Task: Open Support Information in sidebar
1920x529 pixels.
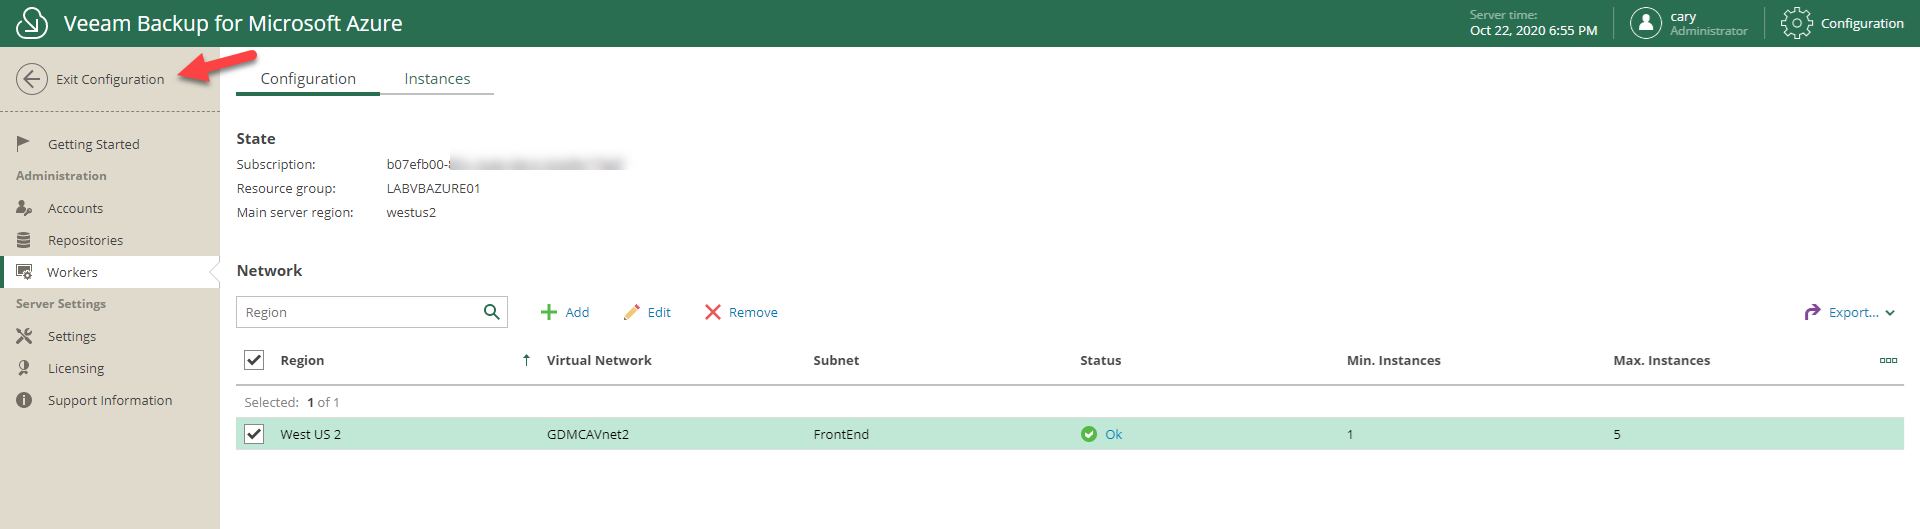Action: pos(110,400)
